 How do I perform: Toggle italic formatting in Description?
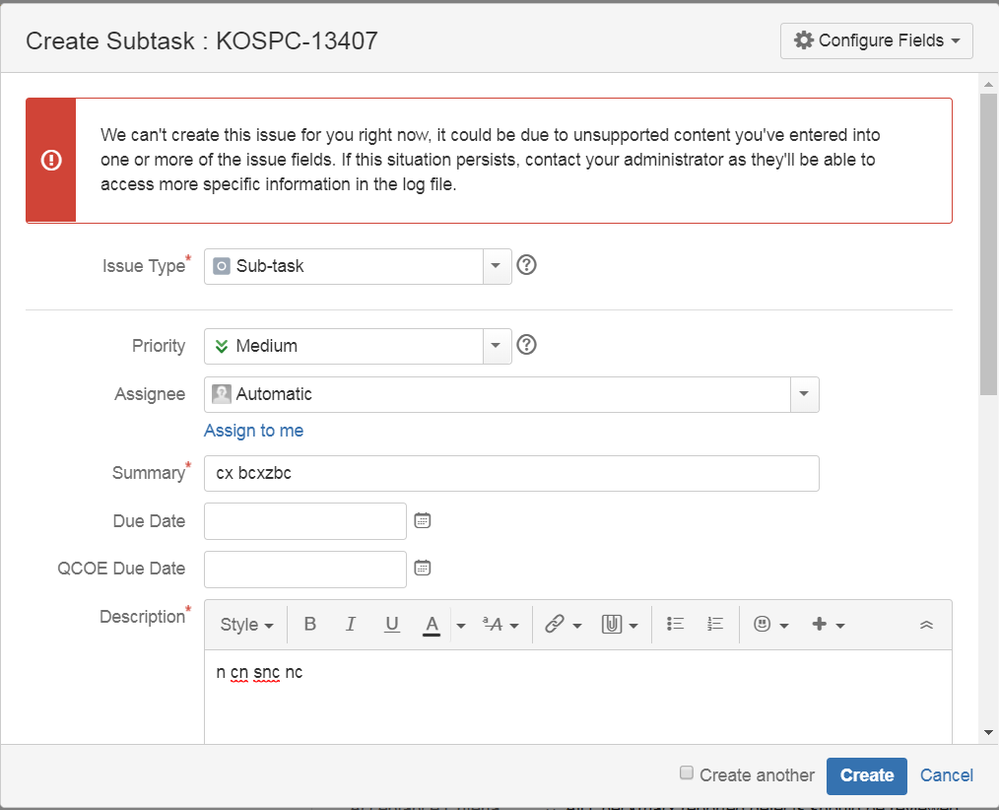click(x=350, y=625)
